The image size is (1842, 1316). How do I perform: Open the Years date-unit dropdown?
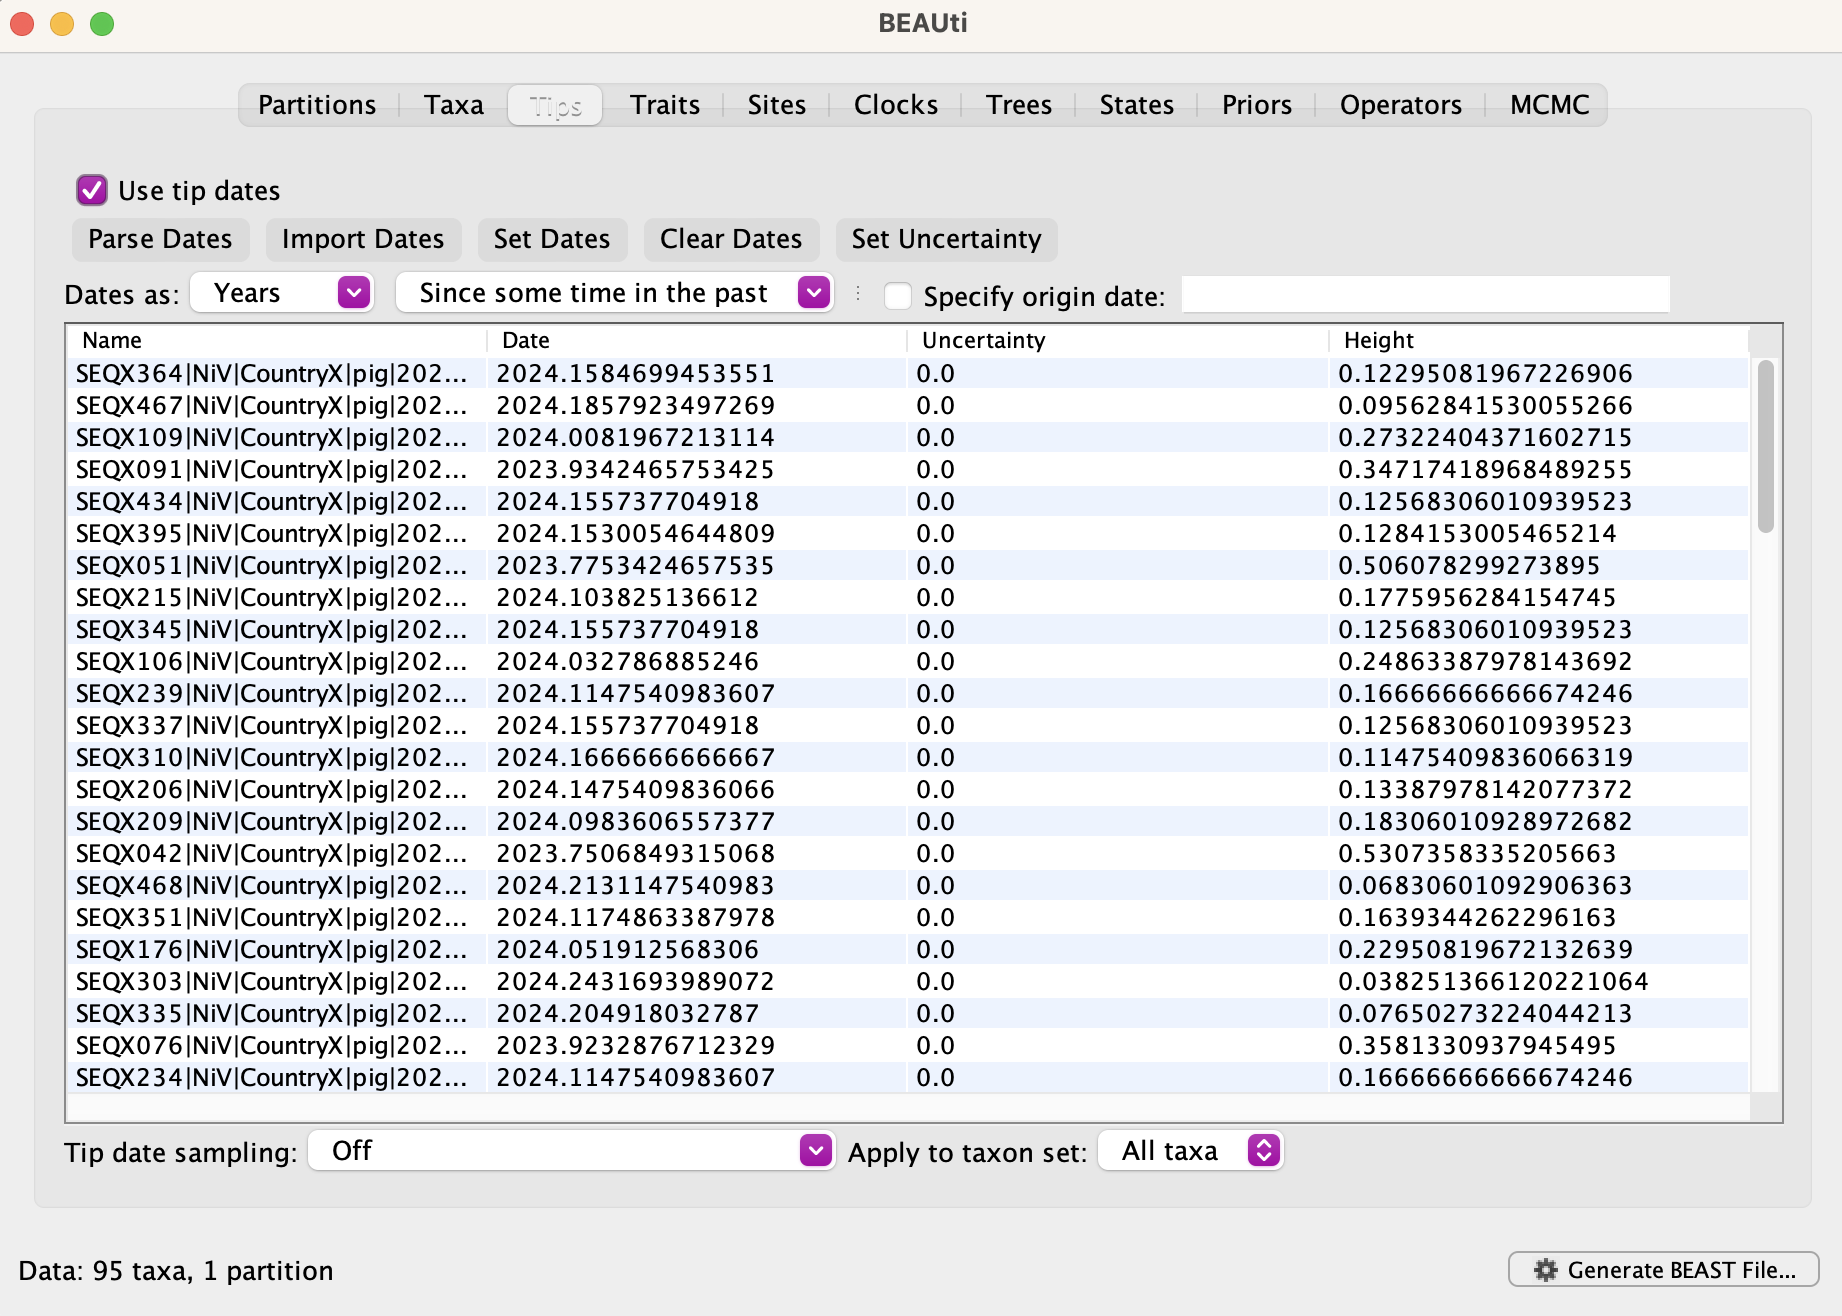[283, 293]
